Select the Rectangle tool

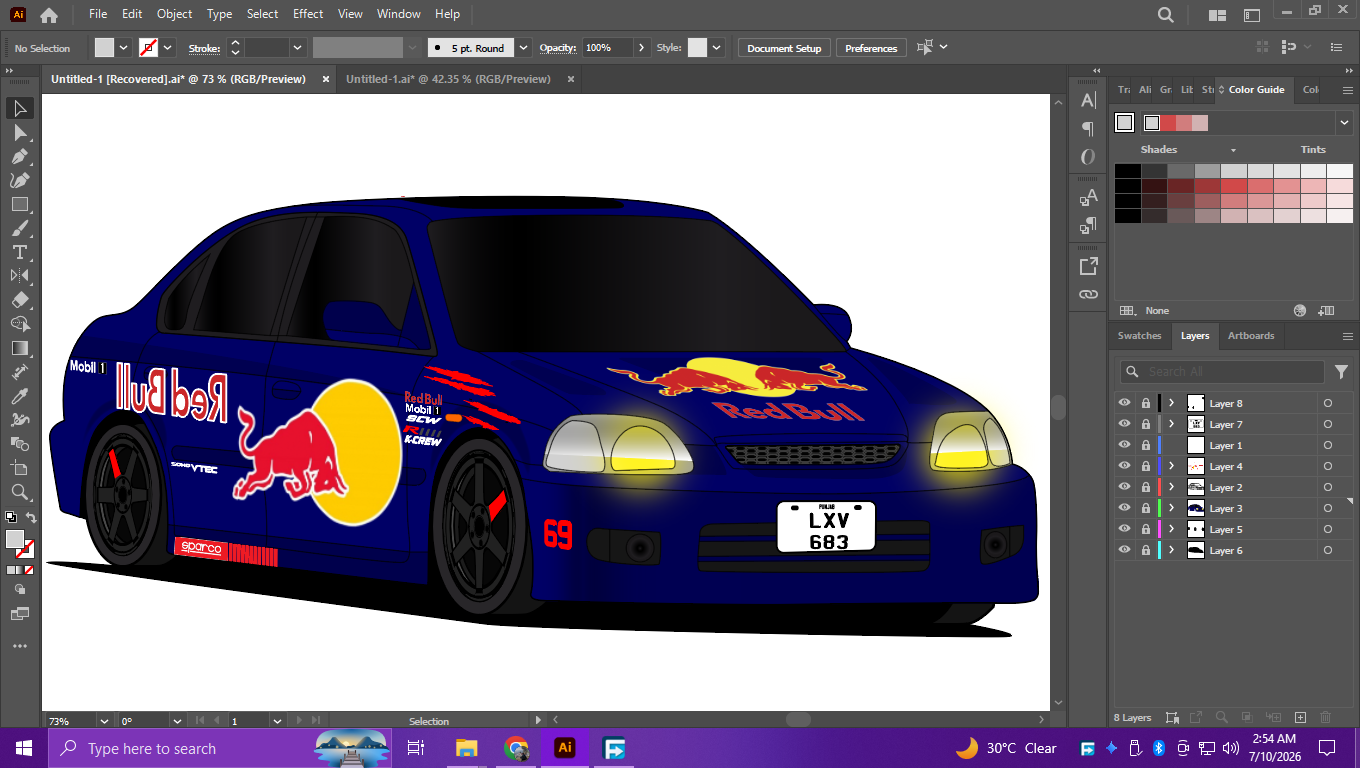click(19, 204)
